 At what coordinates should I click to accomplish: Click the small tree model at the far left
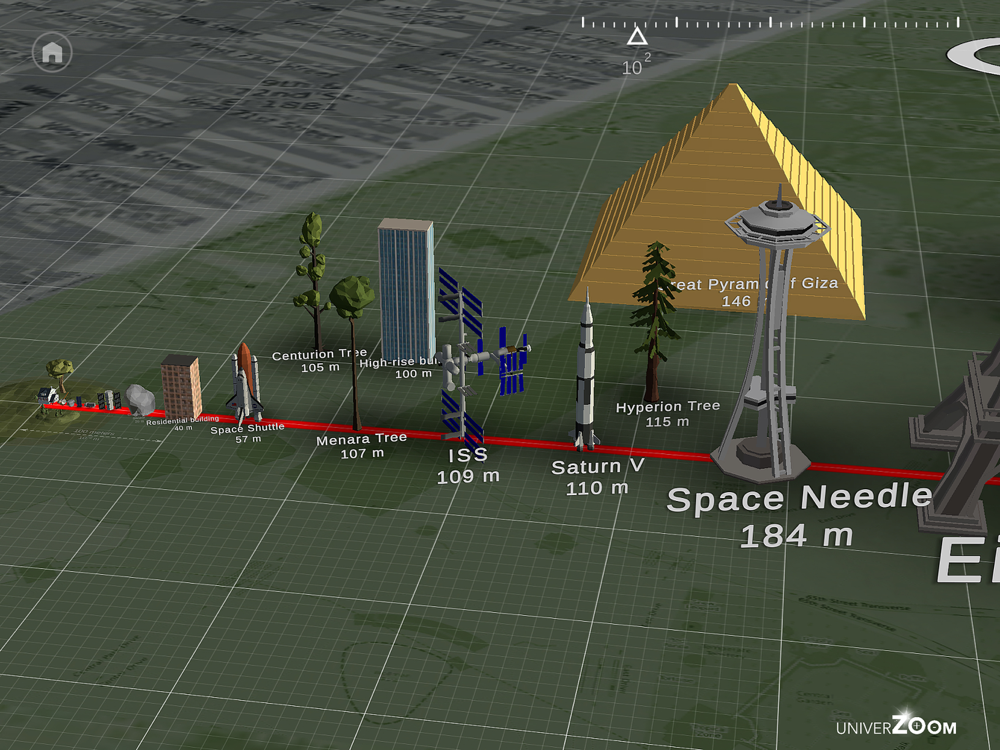[60, 374]
